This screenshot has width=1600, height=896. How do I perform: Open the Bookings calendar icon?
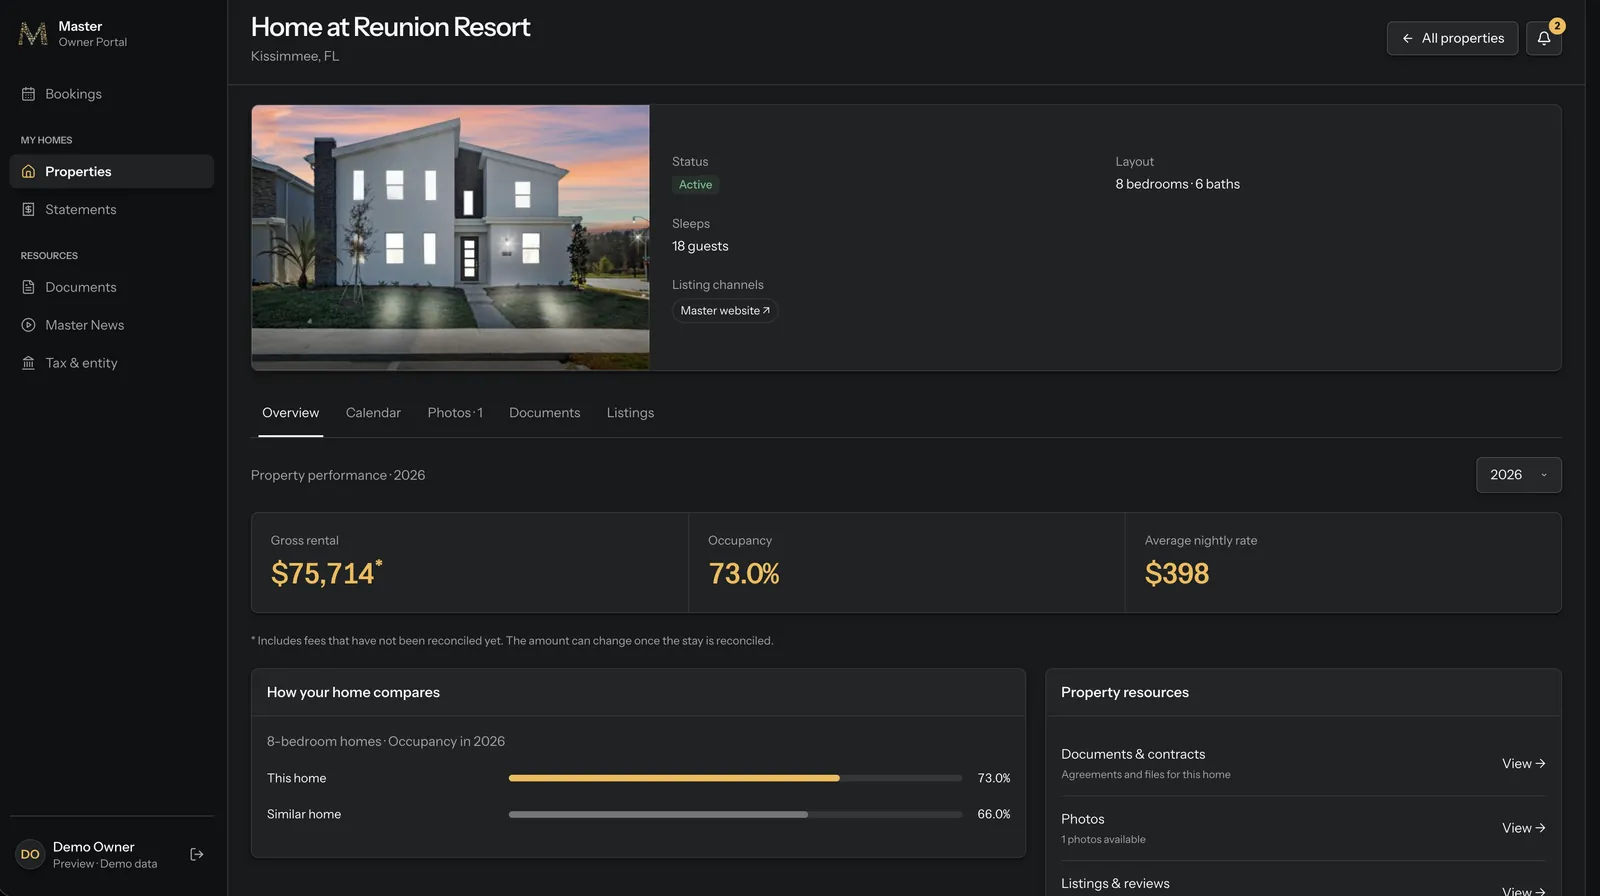pos(28,94)
